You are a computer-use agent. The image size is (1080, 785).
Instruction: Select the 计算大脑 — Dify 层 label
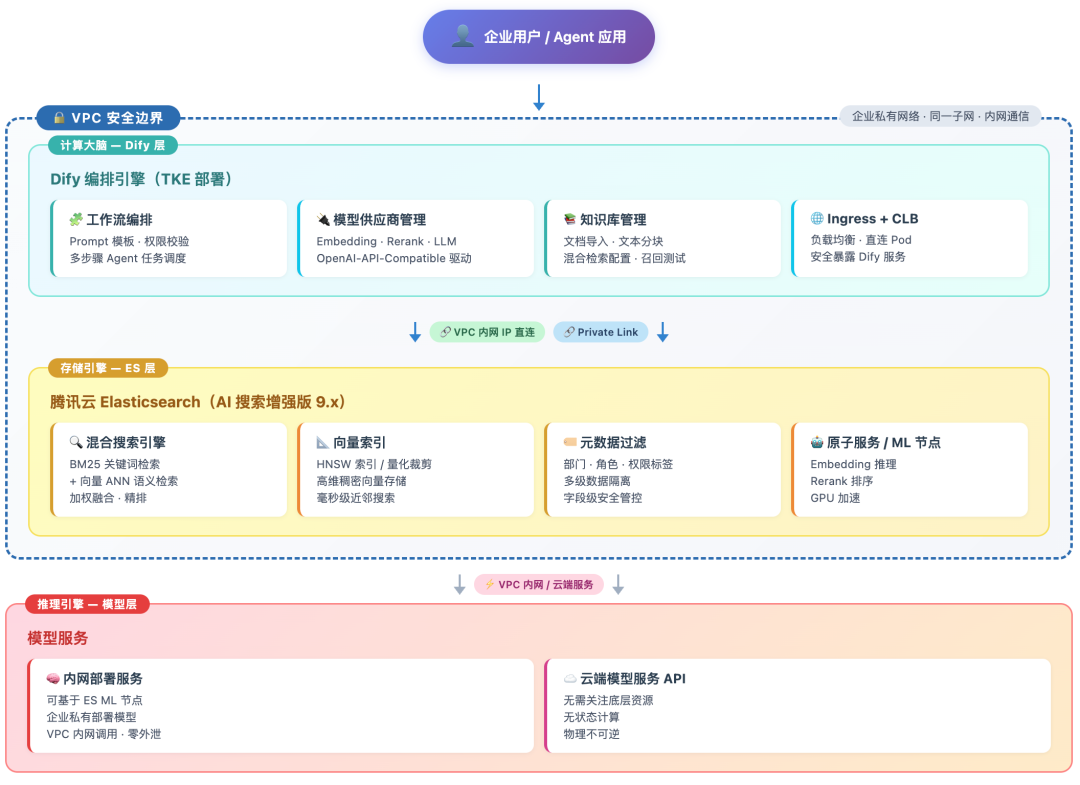pos(112,145)
